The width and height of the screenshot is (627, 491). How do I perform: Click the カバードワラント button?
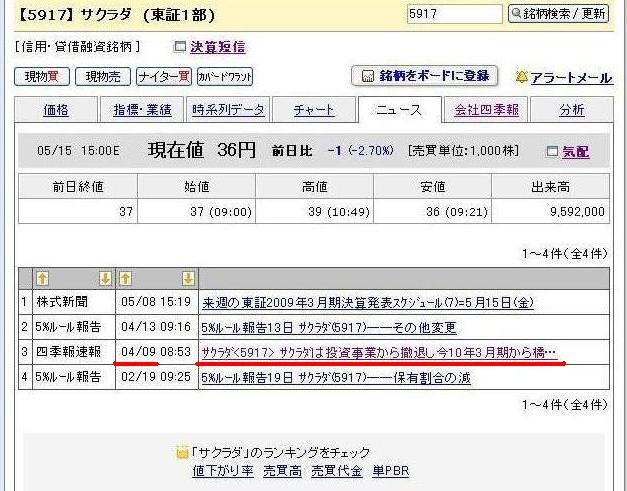click(x=225, y=76)
